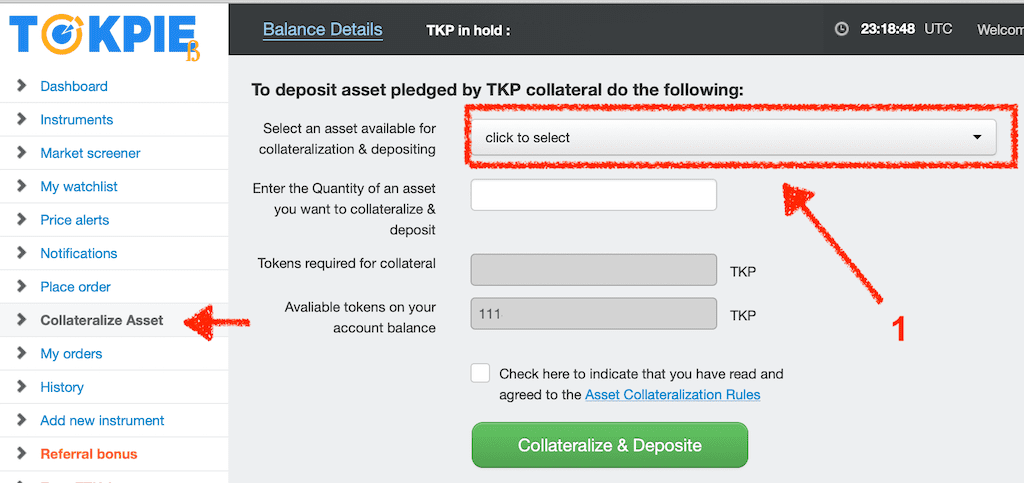
Task: Click the chevron icon beside Instruments
Action: click(22, 119)
